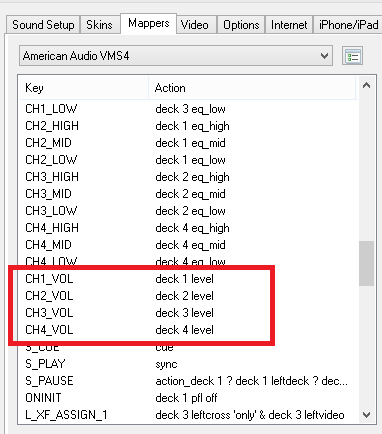The image size is (382, 434).
Task: Click the vertical scrollbar thumb
Action: click(x=366, y=263)
